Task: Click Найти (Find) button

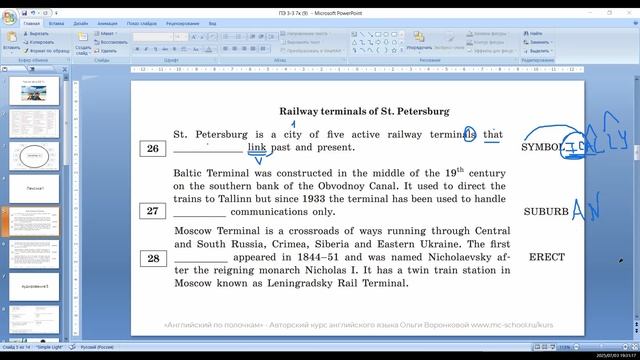Action: [x=533, y=33]
